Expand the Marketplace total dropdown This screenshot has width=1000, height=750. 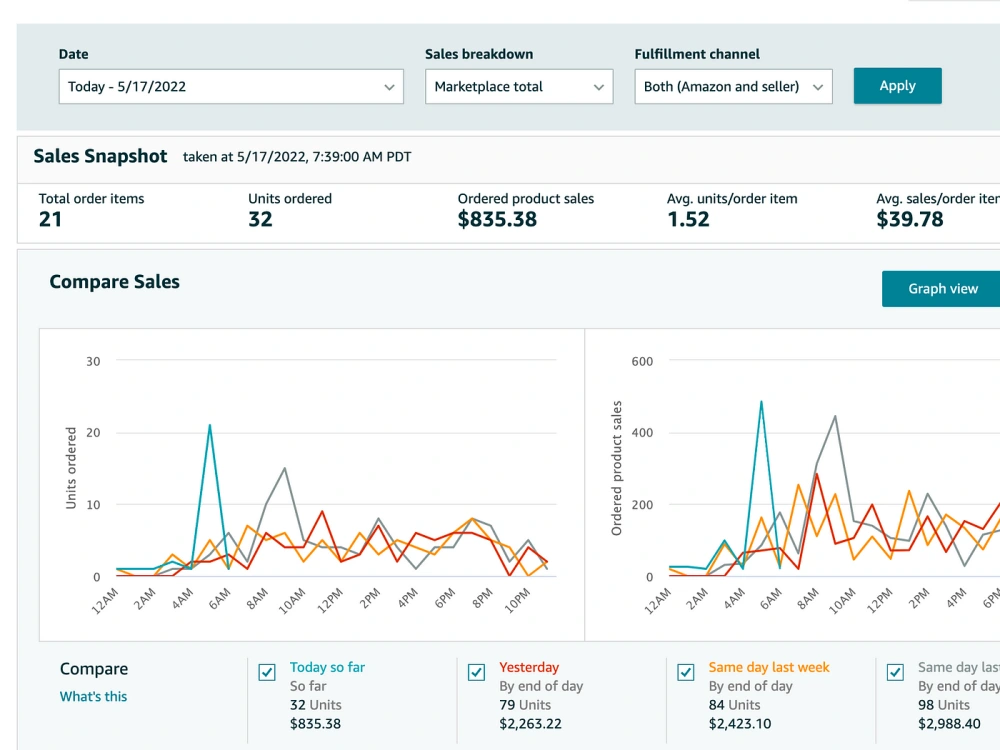coord(519,87)
